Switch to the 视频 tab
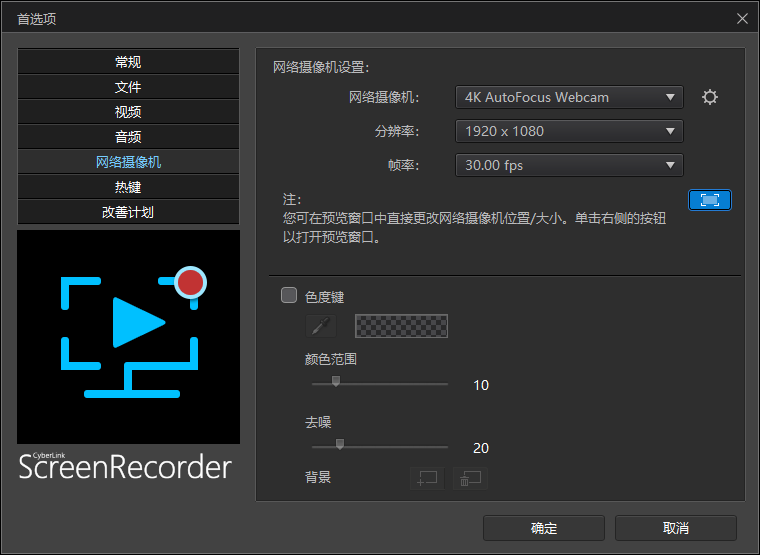760x555 pixels. point(128,111)
